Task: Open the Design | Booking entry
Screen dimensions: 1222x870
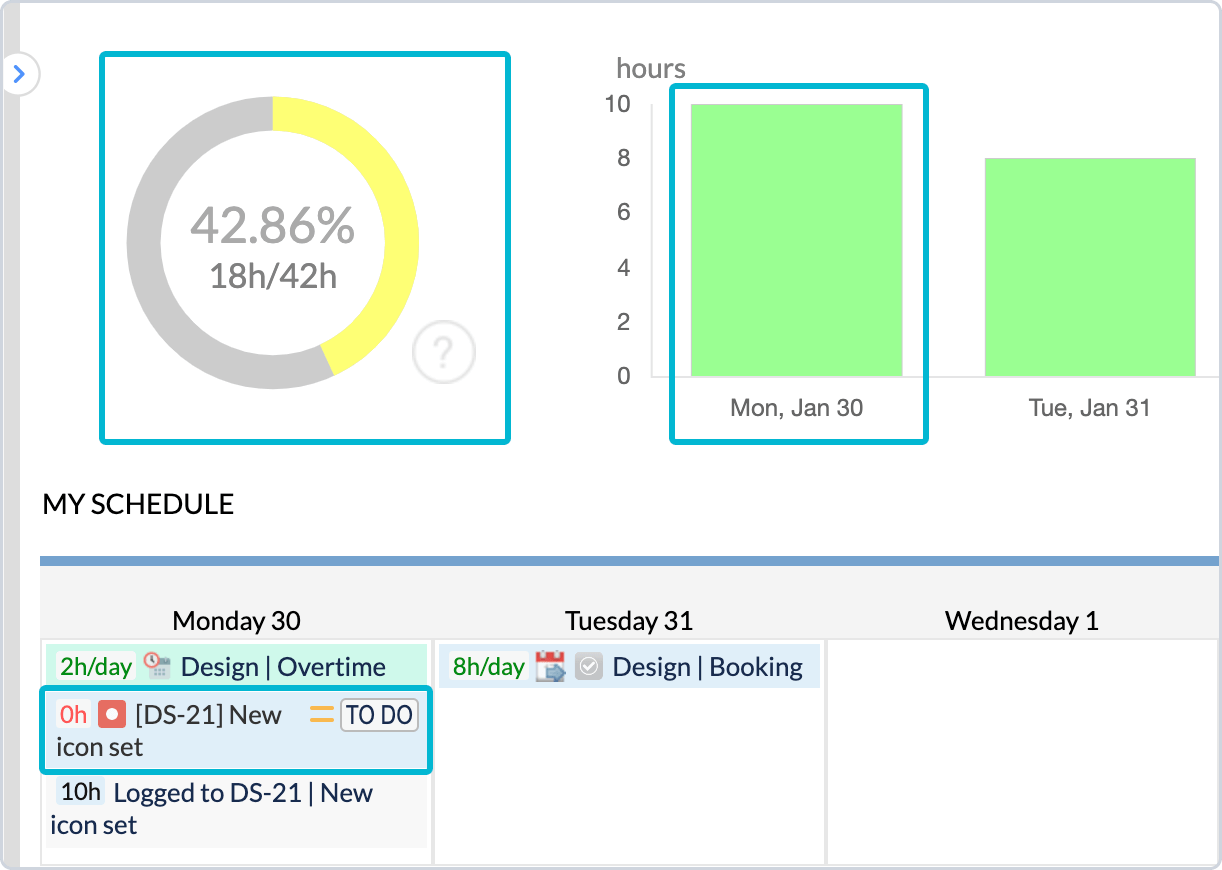Action: click(x=707, y=667)
